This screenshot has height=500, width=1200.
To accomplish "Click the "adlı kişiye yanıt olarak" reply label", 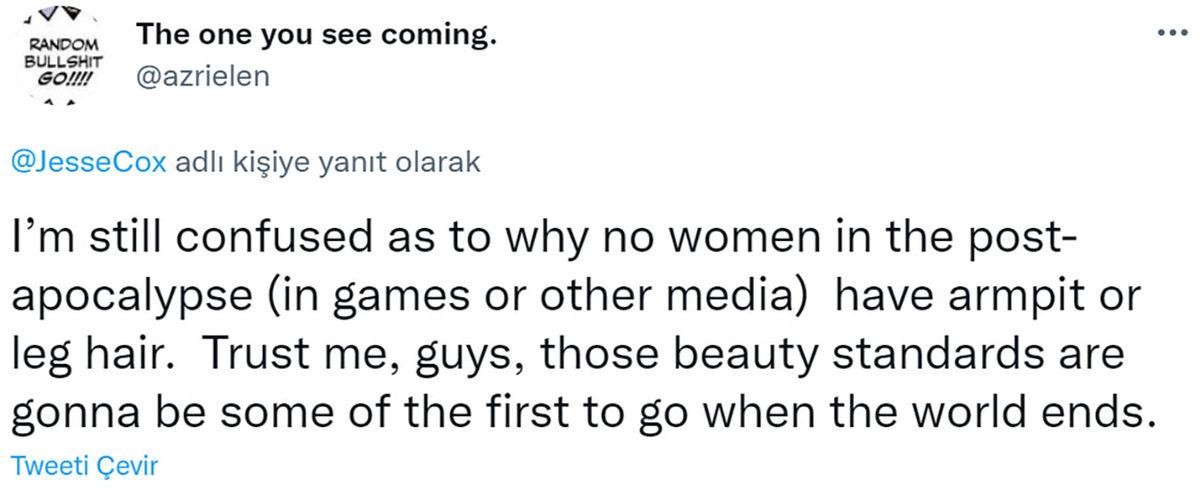I will pos(327,164).
